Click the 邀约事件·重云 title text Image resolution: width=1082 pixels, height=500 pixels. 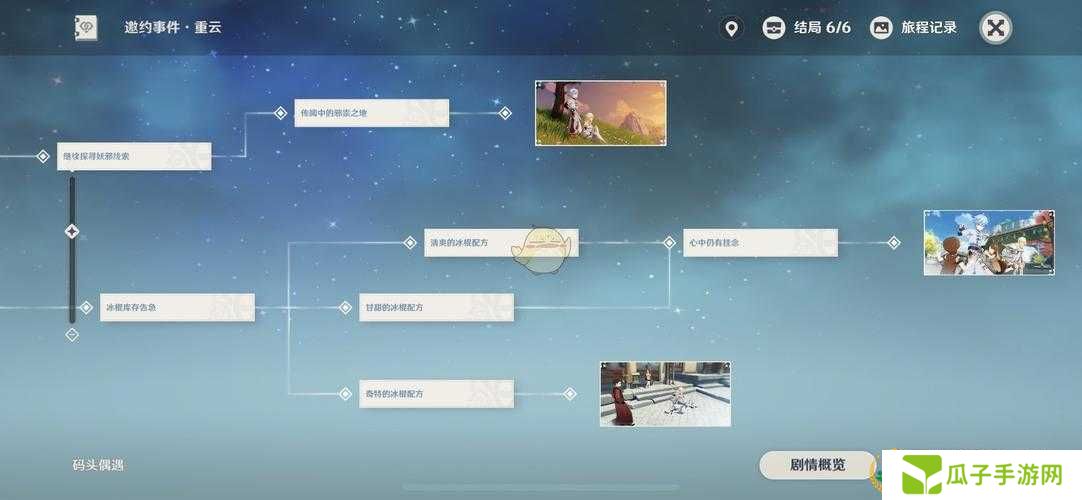(173, 28)
